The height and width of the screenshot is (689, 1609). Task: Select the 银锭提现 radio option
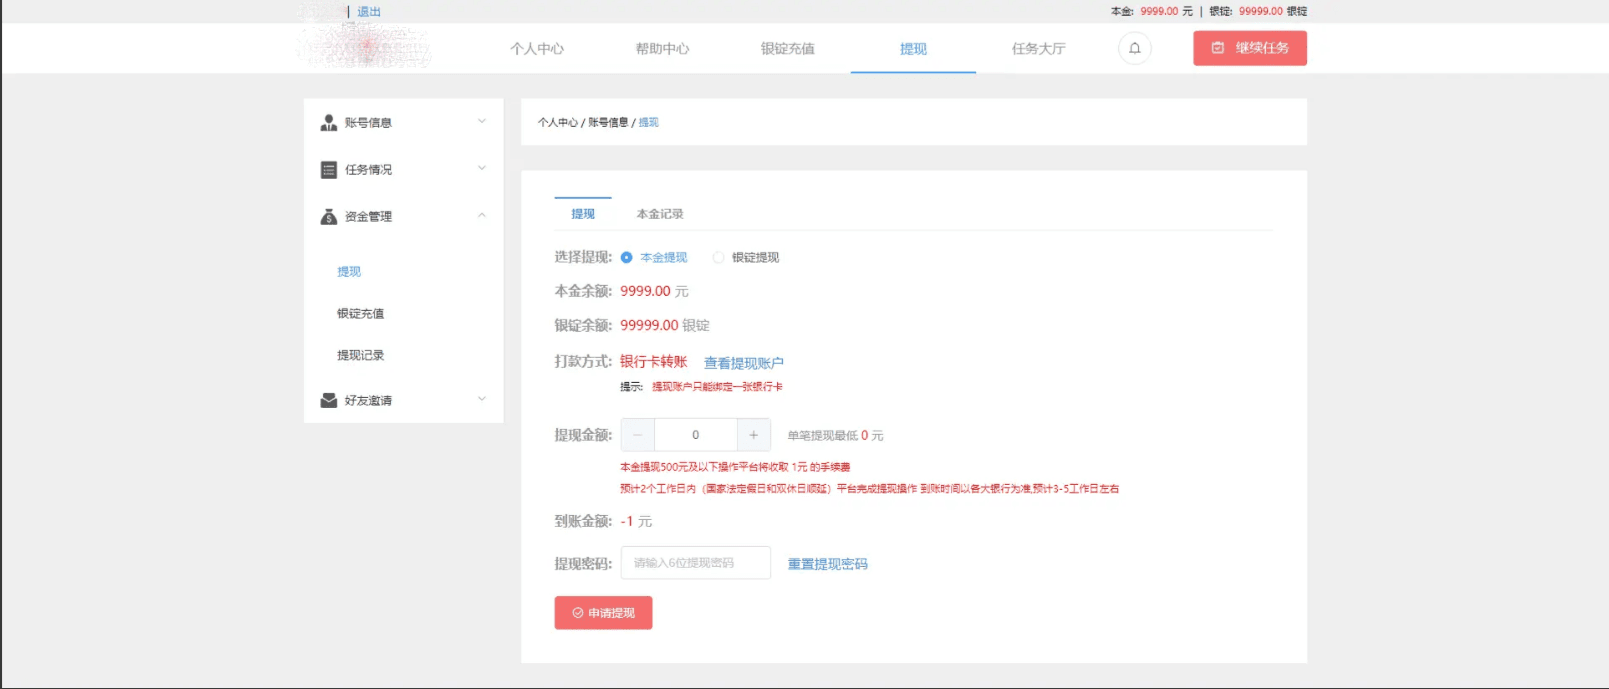point(718,258)
